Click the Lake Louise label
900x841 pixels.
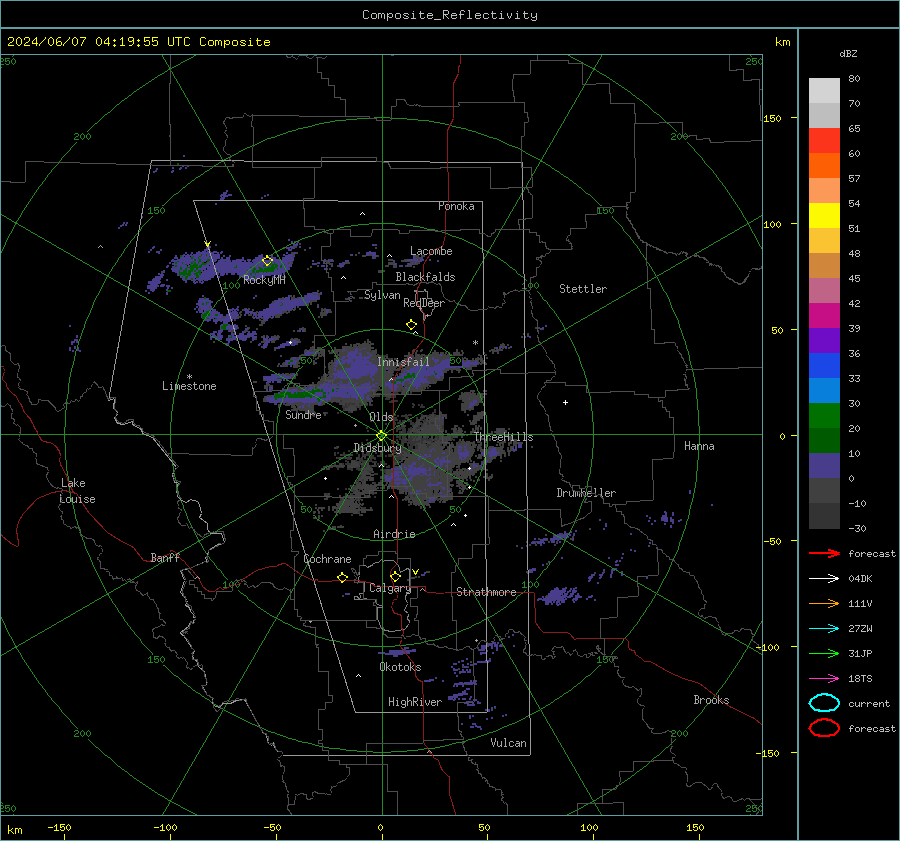[77, 491]
